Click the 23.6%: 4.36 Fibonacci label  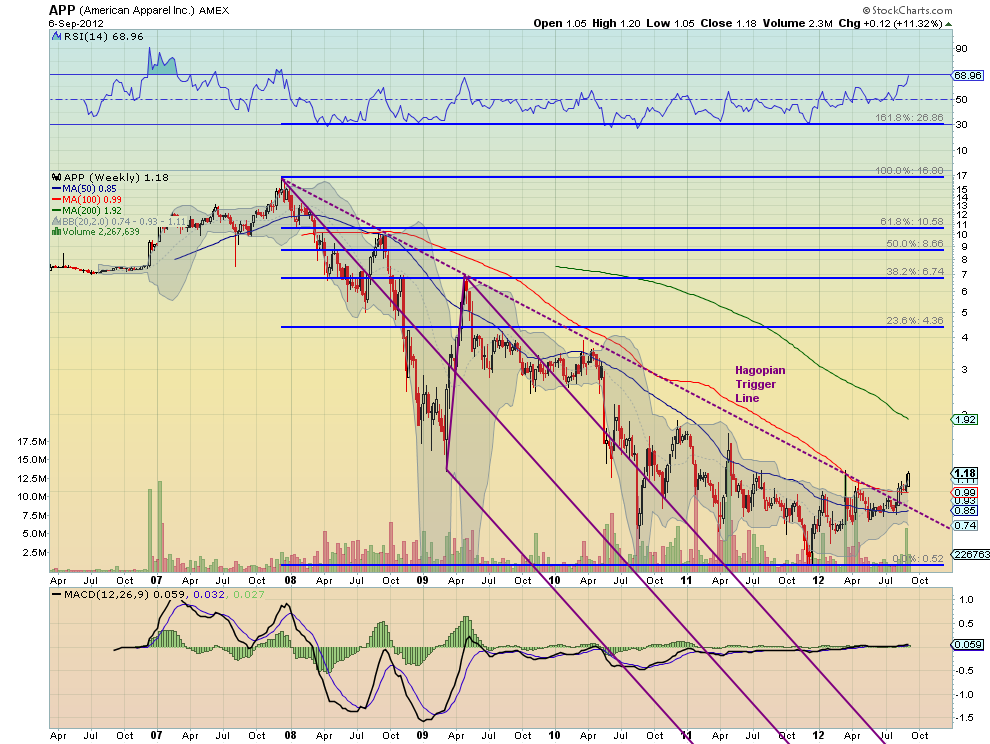point(915,320)
